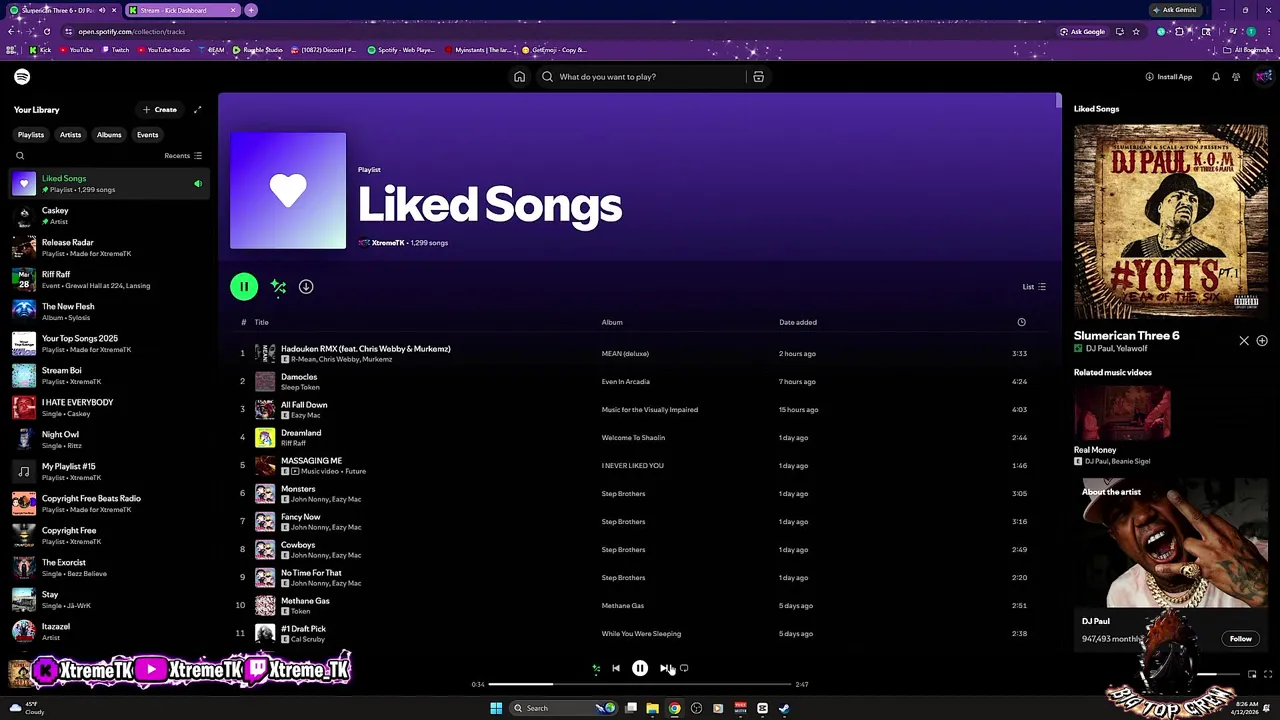Click the Spotify logo
Viewport: 1280px width, 720px height.
(22, 77)
